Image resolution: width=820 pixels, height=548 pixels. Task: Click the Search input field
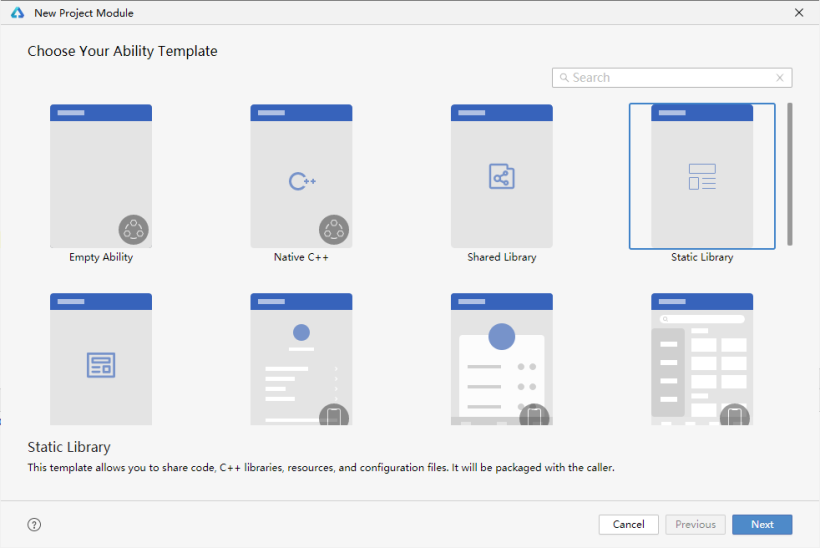[672, 78]
